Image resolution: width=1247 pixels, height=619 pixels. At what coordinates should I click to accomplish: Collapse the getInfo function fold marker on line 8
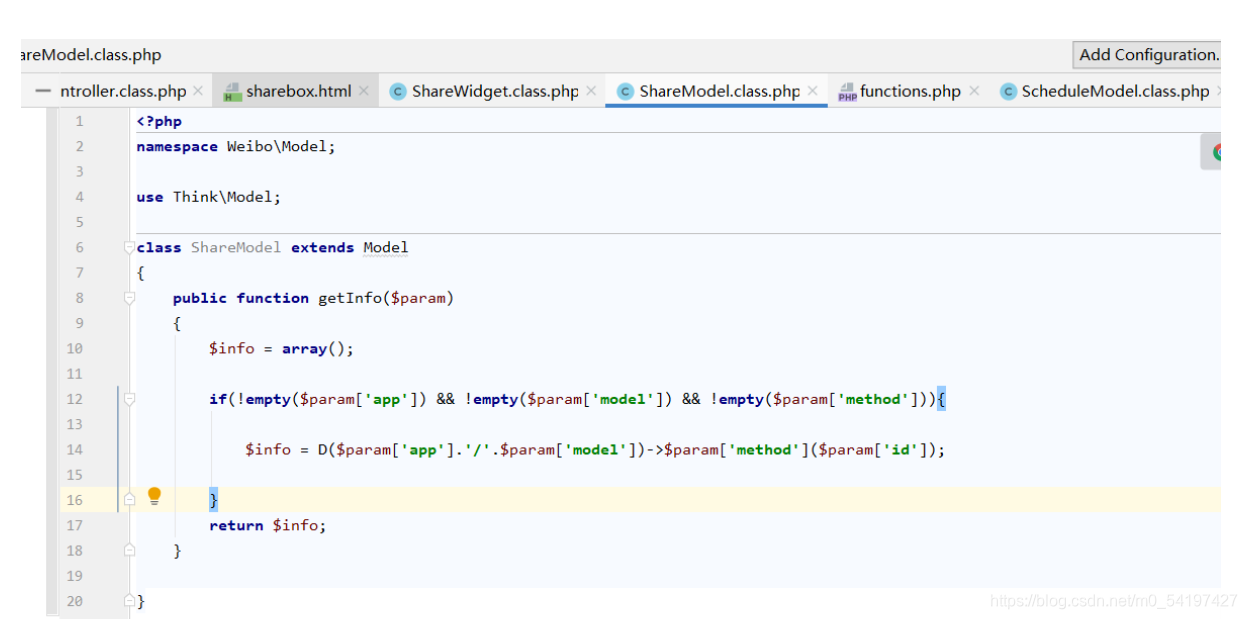tap(129, 298)
